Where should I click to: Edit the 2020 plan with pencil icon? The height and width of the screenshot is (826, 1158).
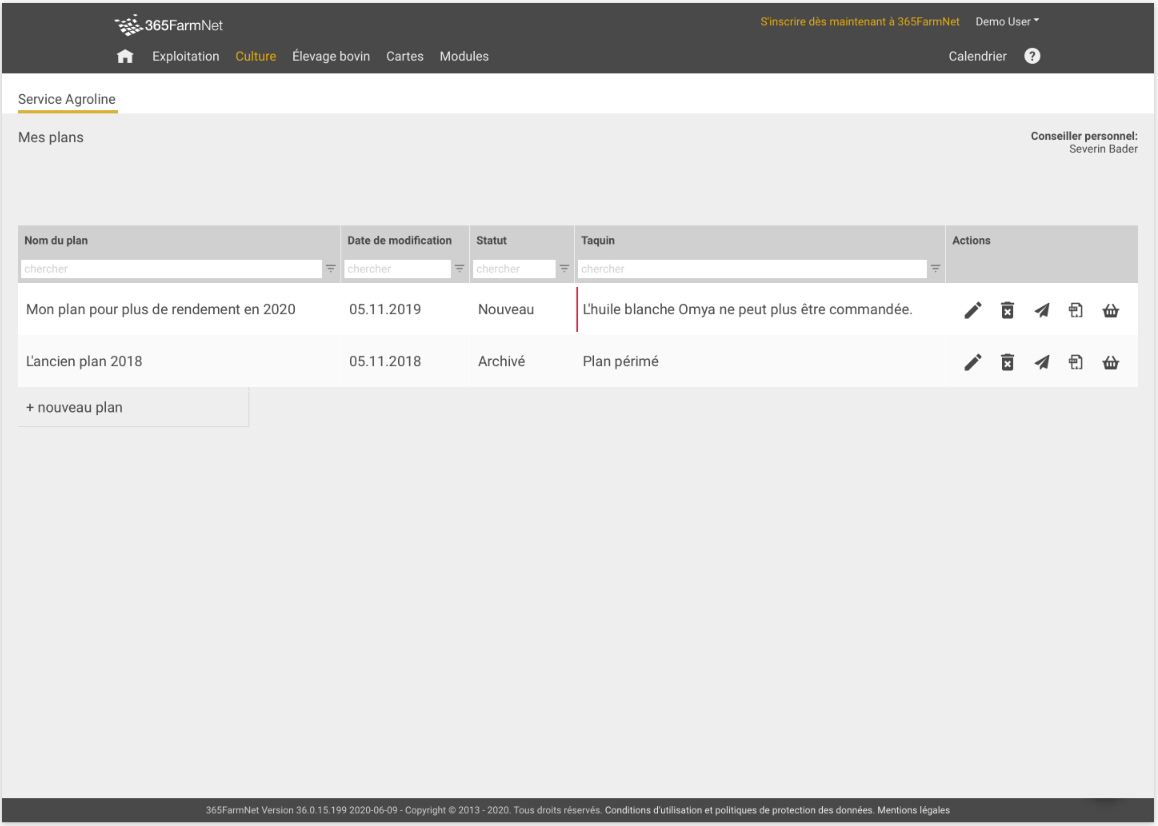point(972,310)
